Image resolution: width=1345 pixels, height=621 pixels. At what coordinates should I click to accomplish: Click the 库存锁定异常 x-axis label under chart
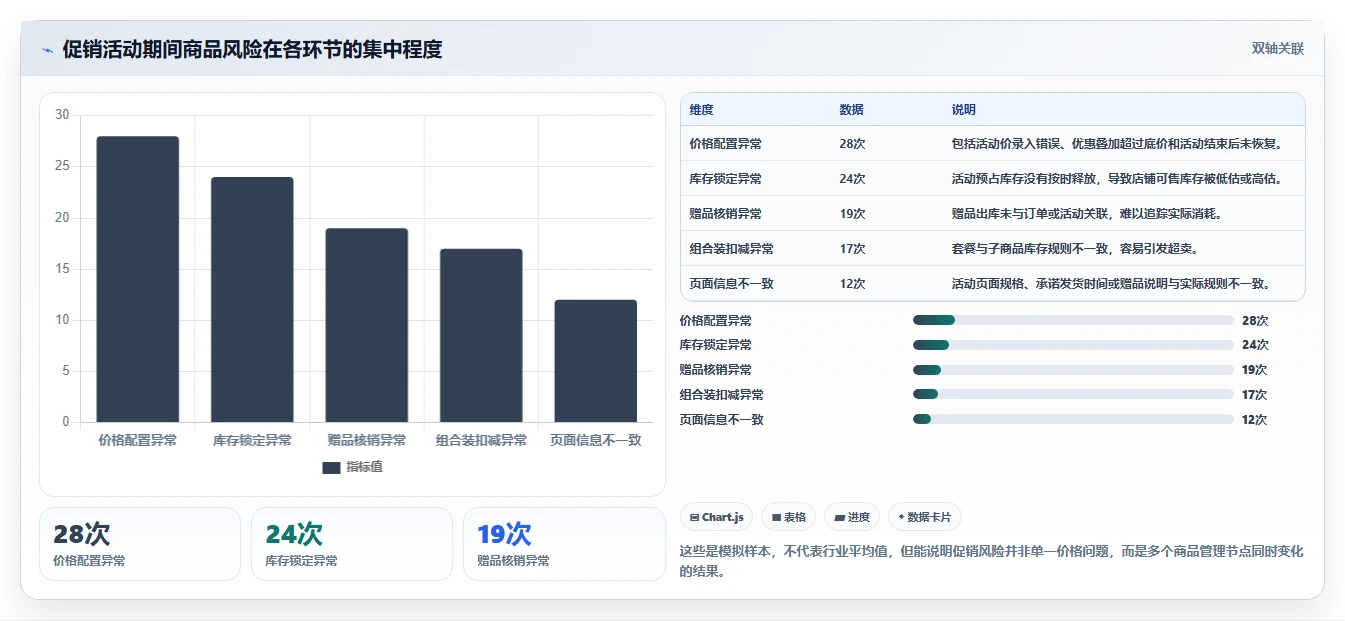click(x=252, y=440)
